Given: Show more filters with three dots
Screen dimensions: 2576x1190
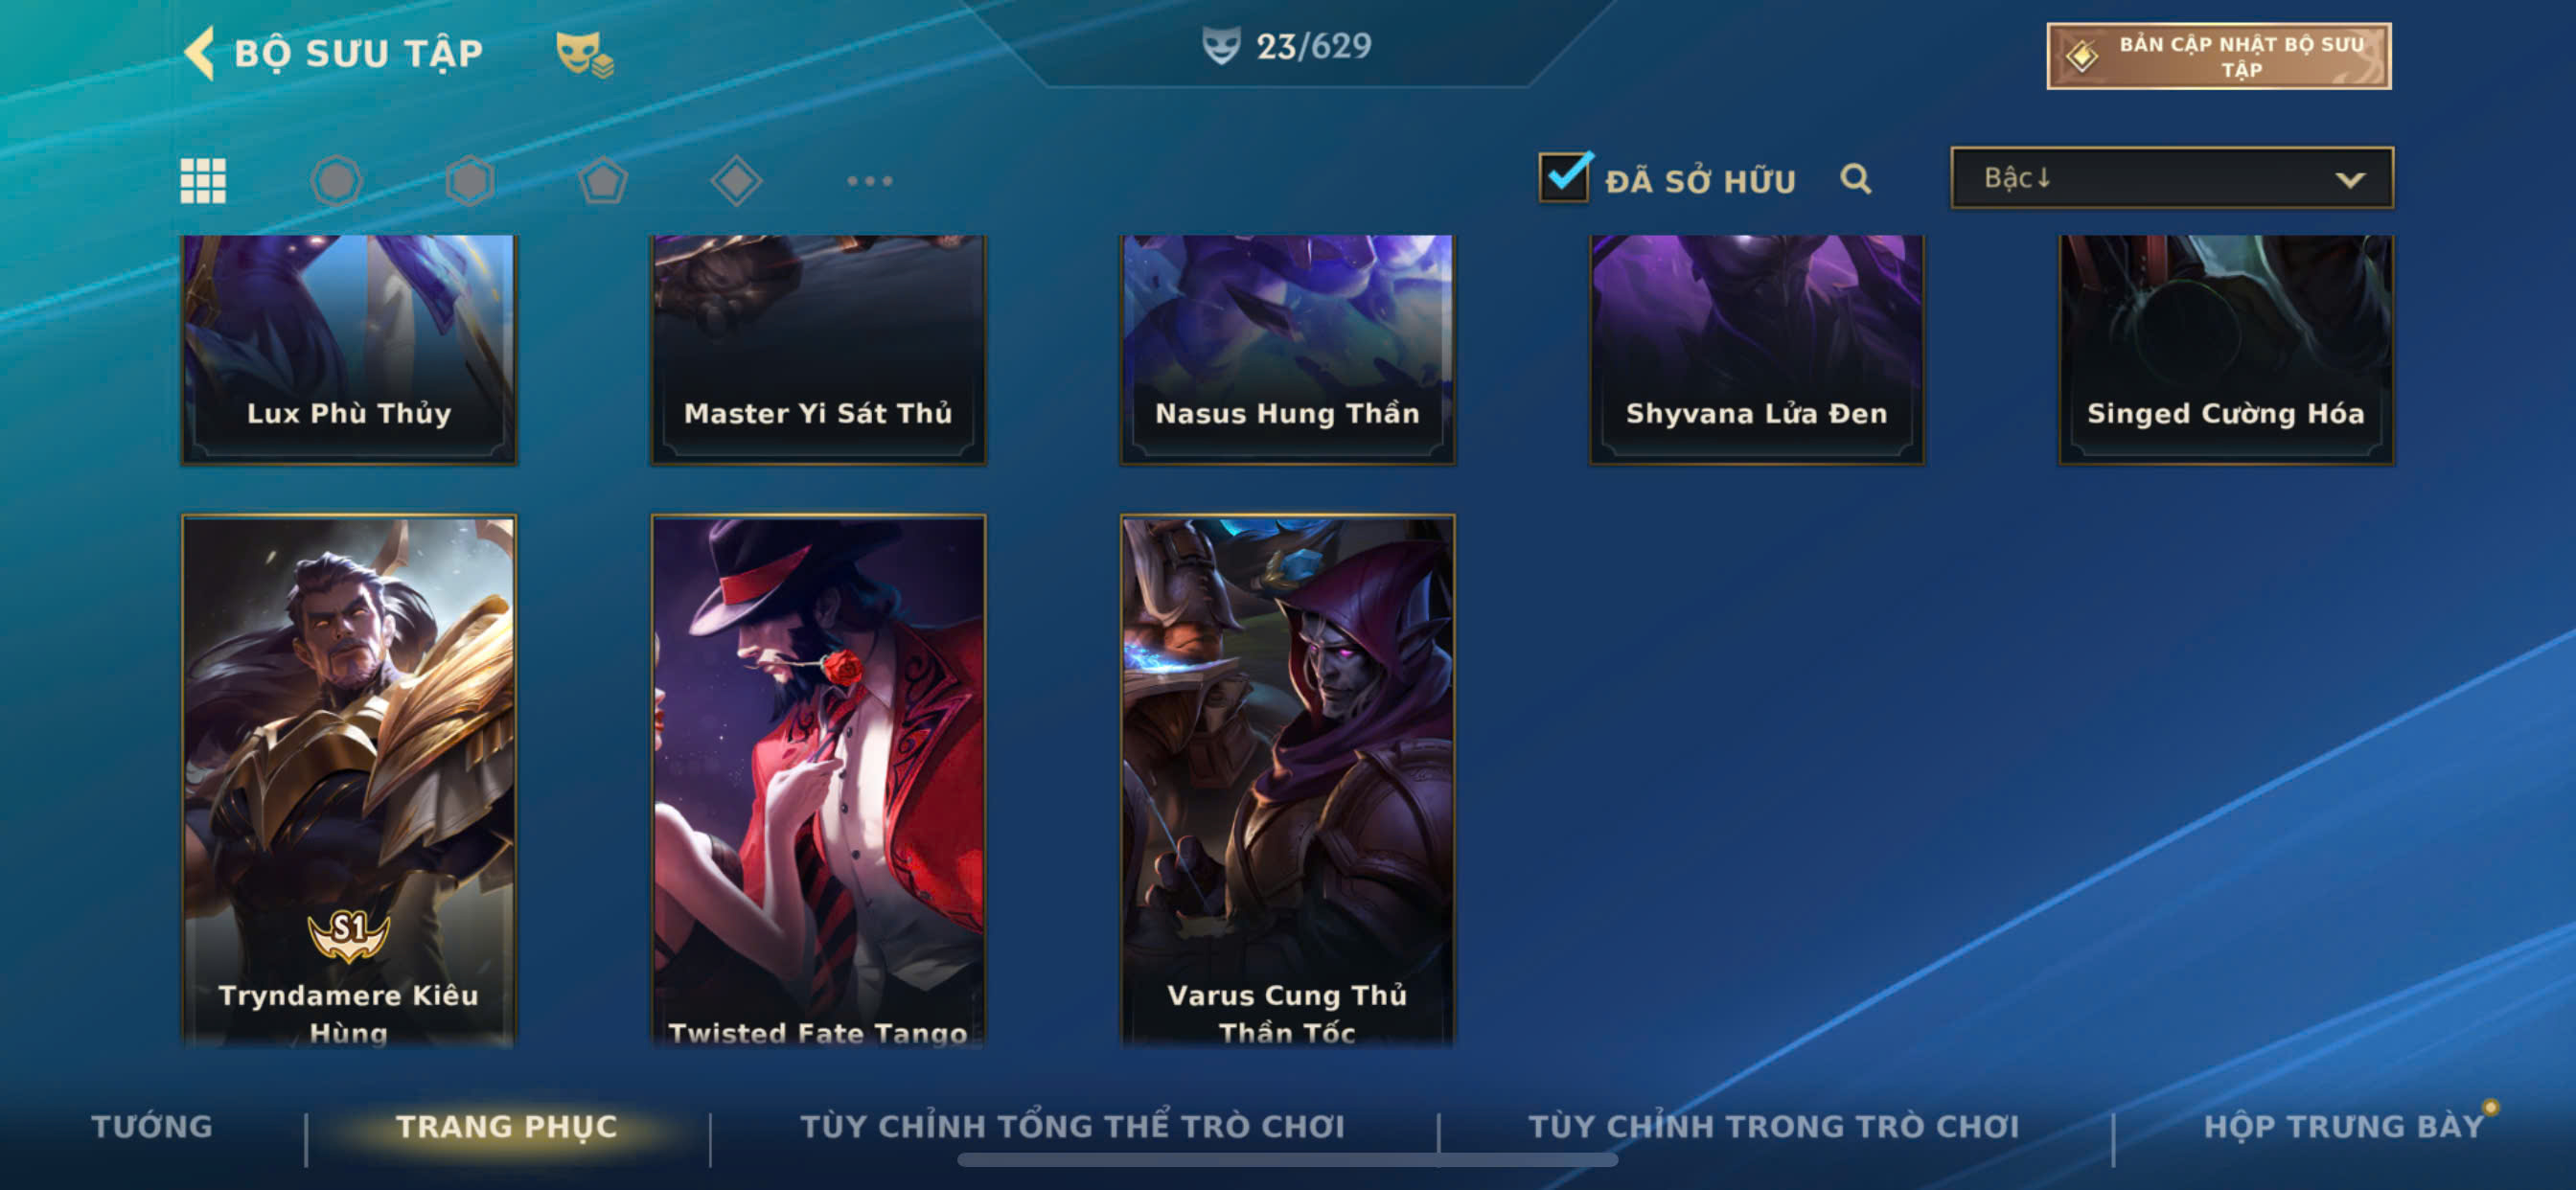Looking at the screenshot, I should coord(869,181).
